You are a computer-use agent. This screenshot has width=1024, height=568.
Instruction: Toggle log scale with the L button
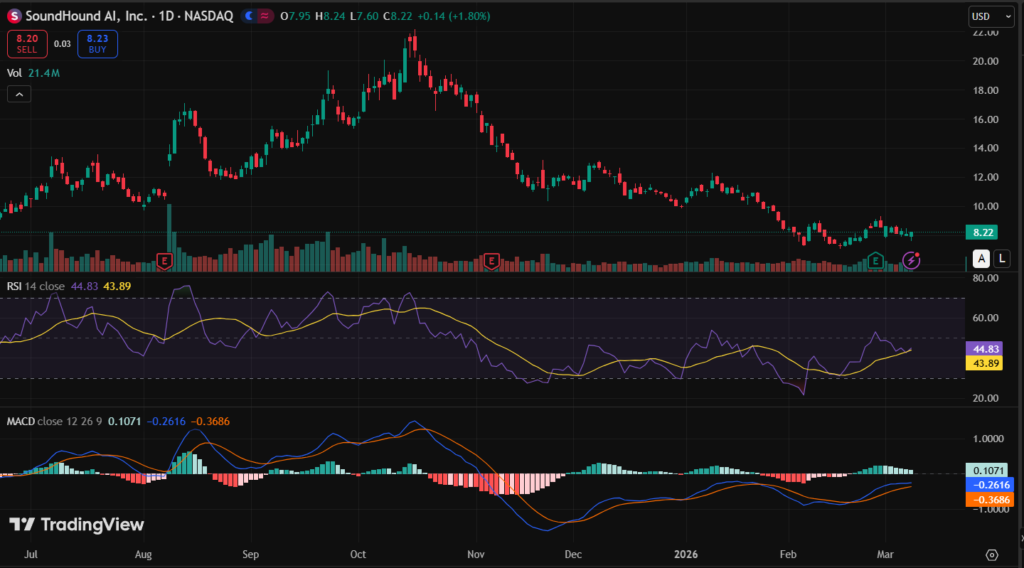tap(1003, 259)
